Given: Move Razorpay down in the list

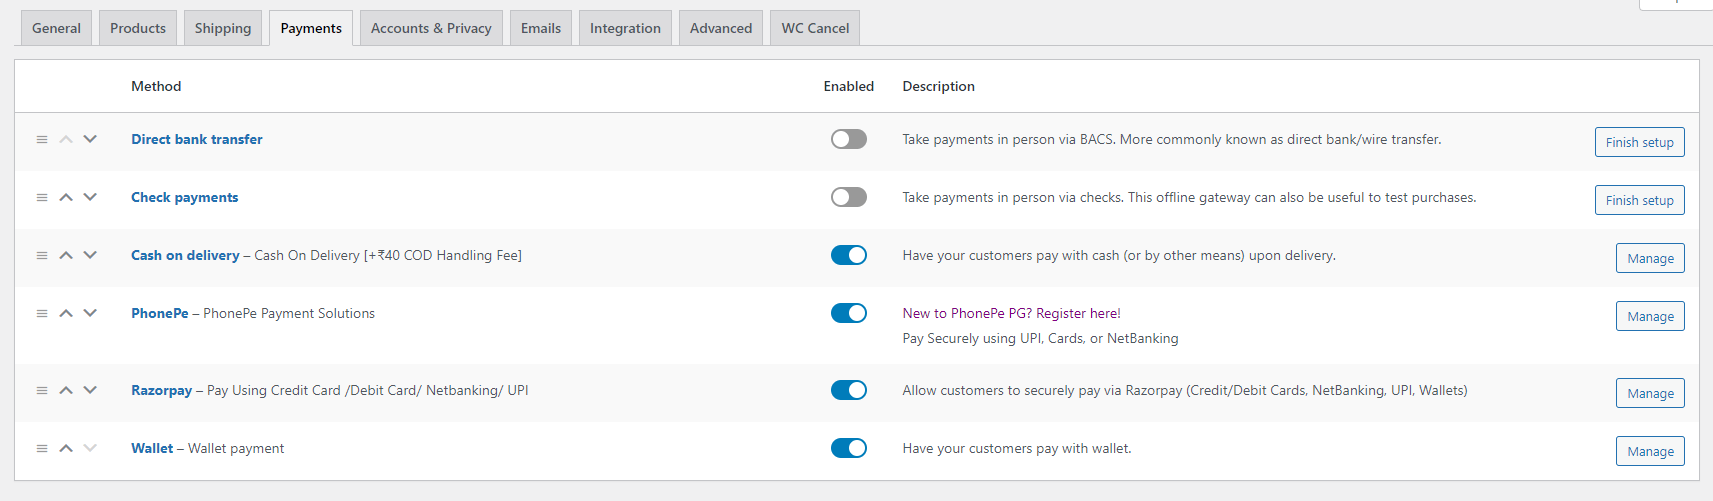Looking at the screenshot, I should click(x=90, y=390).
